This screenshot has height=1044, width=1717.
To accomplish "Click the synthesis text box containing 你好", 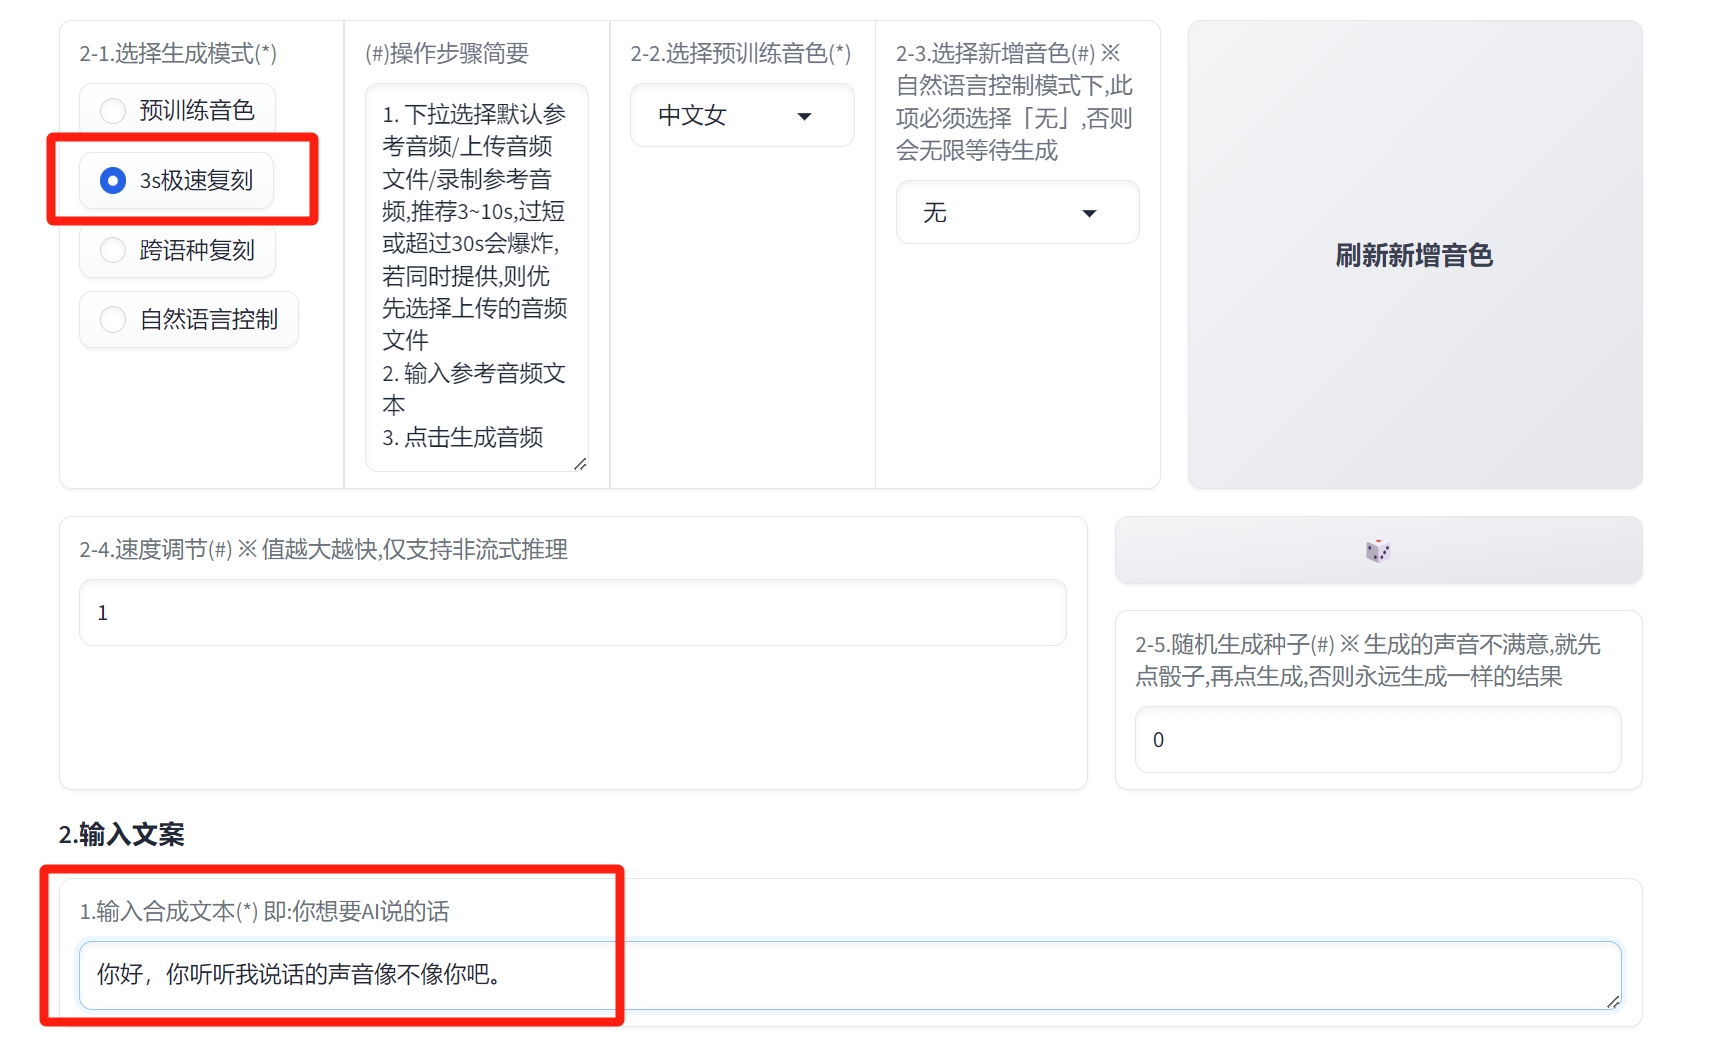I will coord(850,975).
